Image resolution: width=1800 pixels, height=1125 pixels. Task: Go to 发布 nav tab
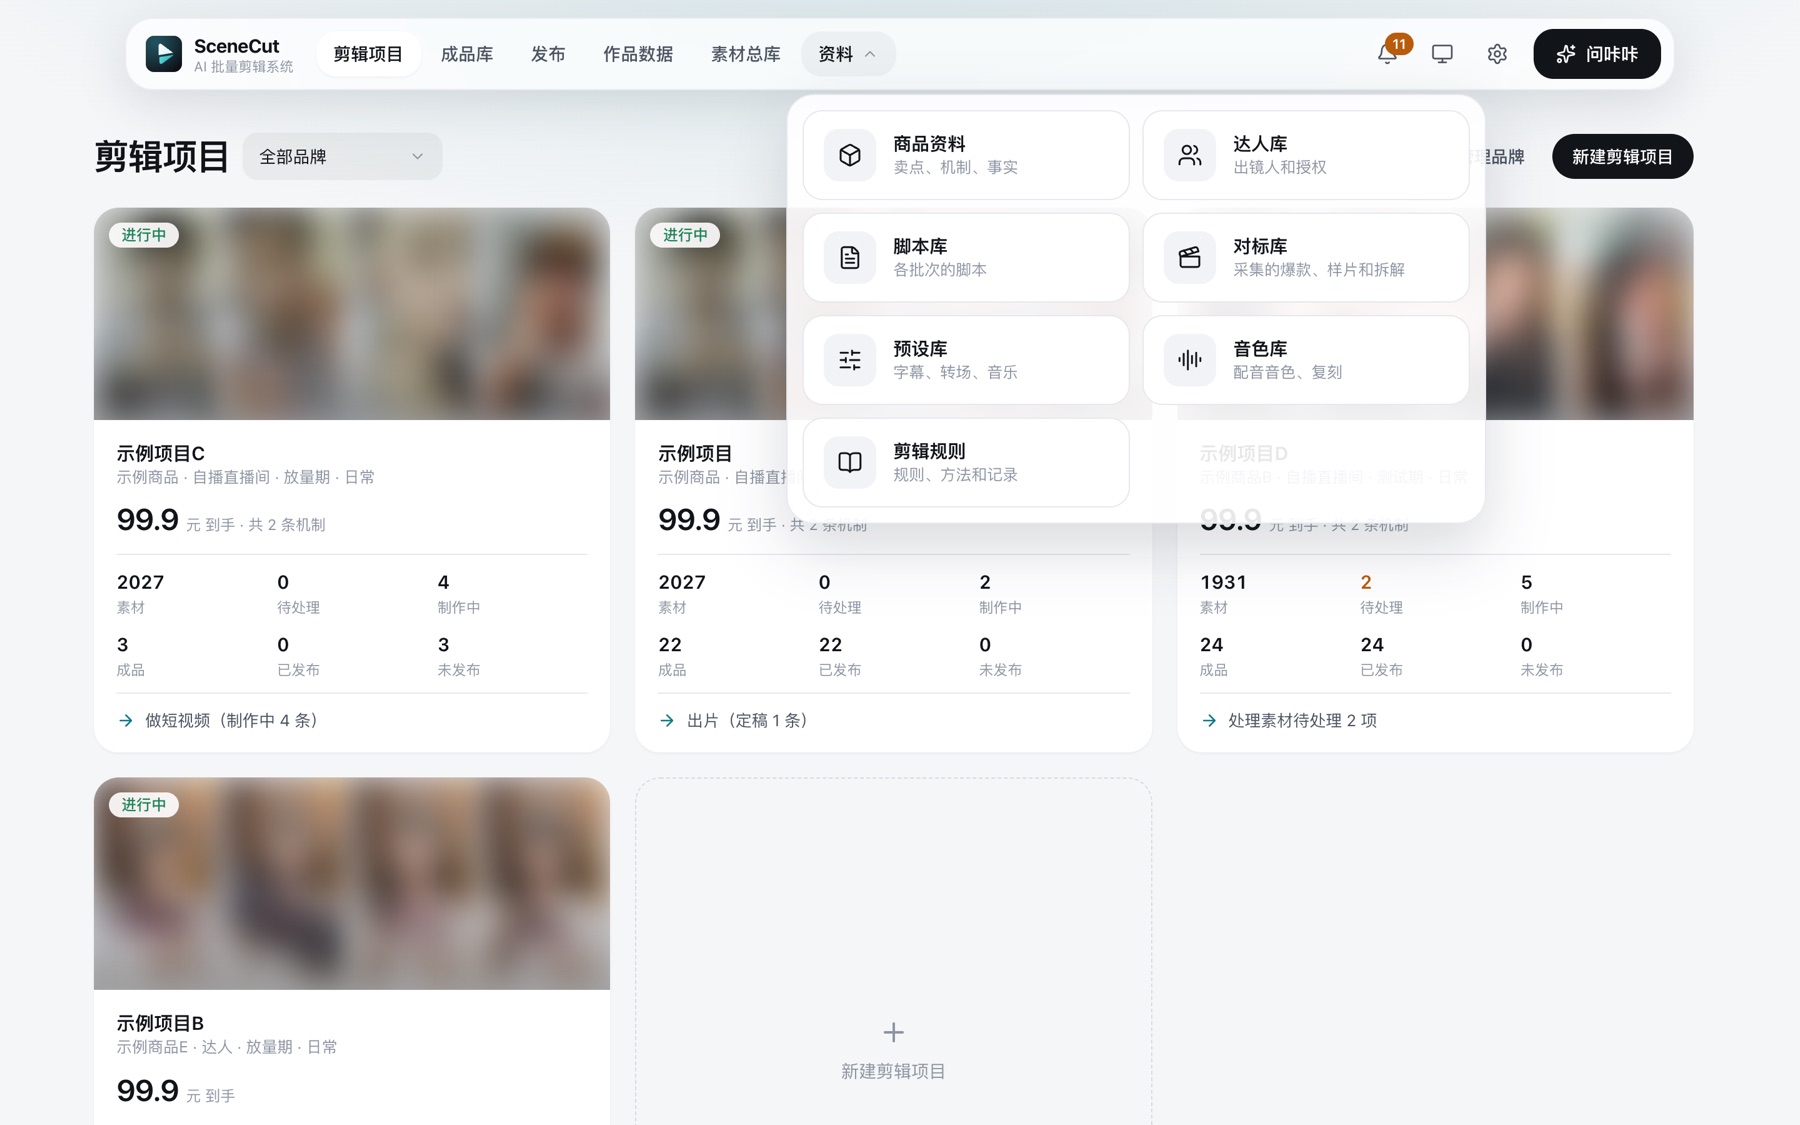548,54
